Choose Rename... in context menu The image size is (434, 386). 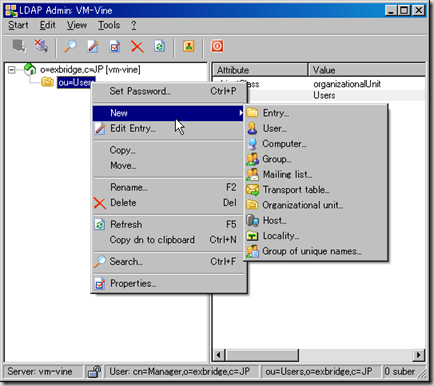tap(169, 187)
